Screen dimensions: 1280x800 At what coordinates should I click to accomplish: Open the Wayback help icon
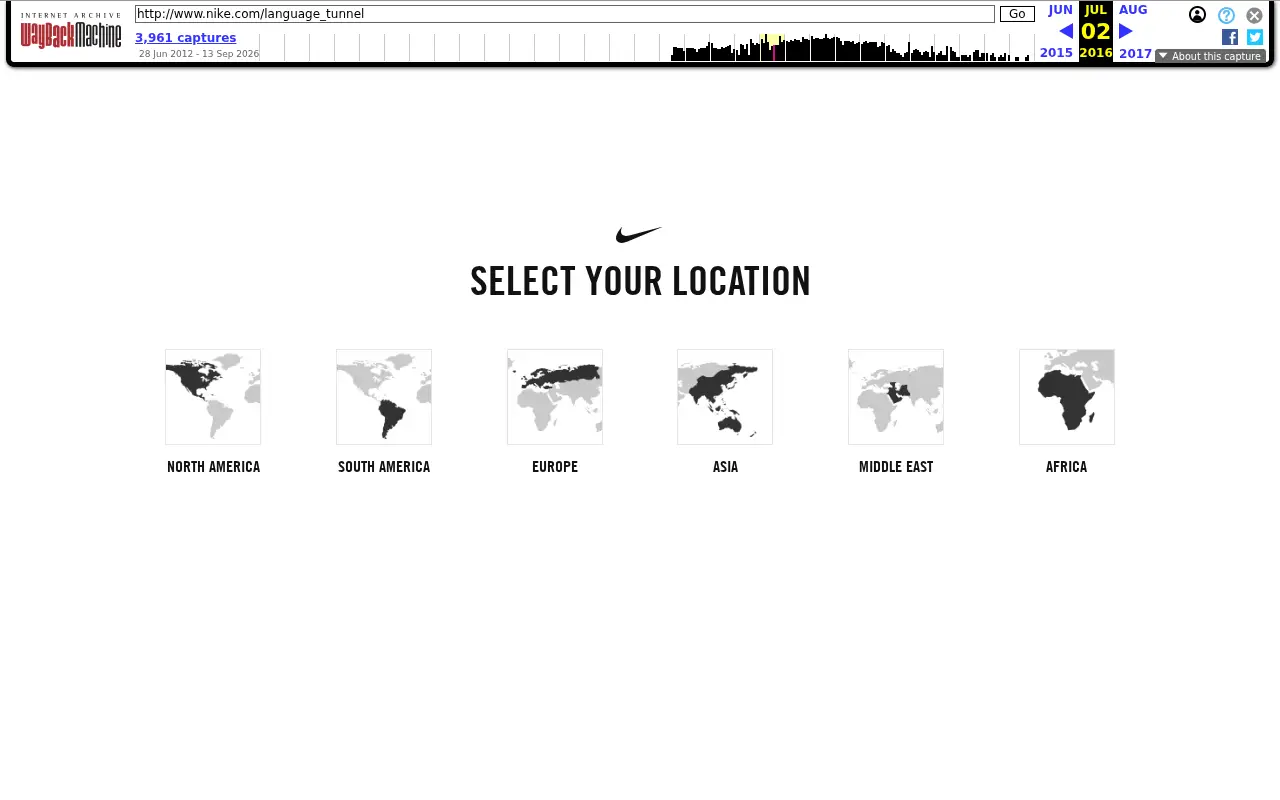click(x=1226, y=15)
